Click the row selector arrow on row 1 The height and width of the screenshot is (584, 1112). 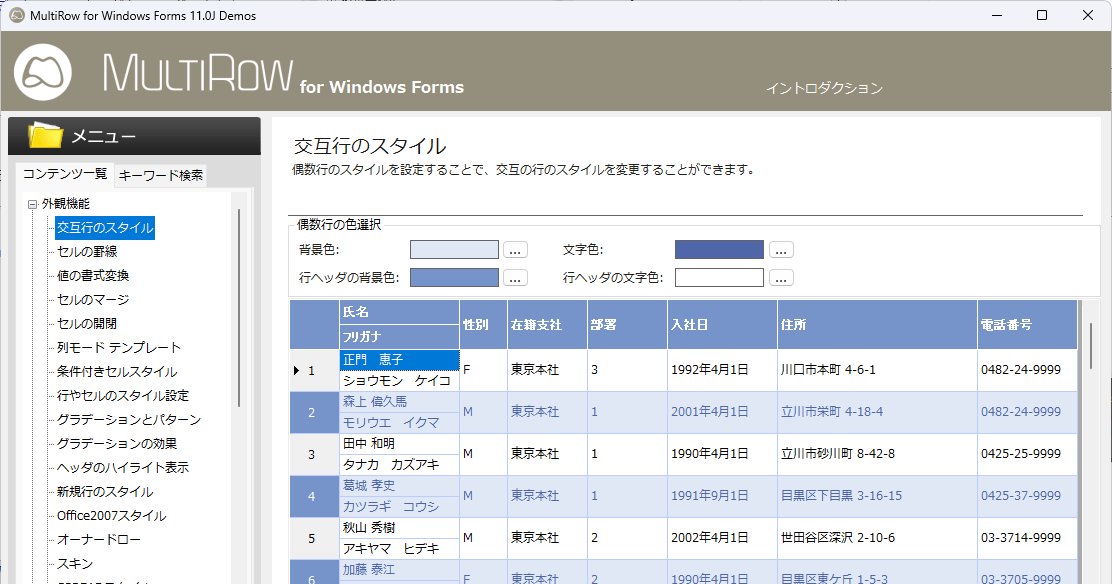(297, 369)
